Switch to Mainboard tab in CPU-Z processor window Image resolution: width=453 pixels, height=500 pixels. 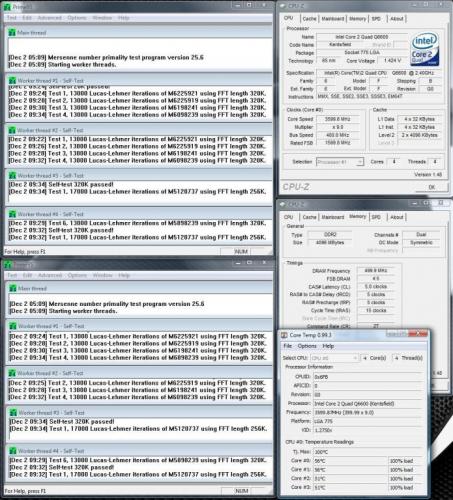point(333,19)
